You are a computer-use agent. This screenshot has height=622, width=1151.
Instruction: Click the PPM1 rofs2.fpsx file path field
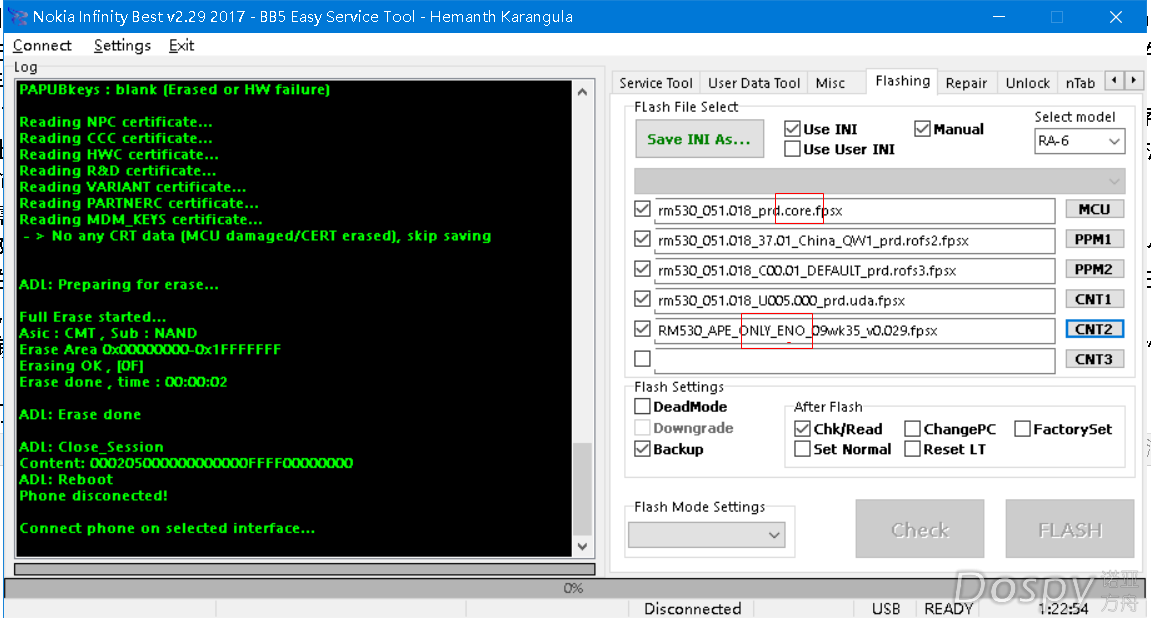point(854,240)
